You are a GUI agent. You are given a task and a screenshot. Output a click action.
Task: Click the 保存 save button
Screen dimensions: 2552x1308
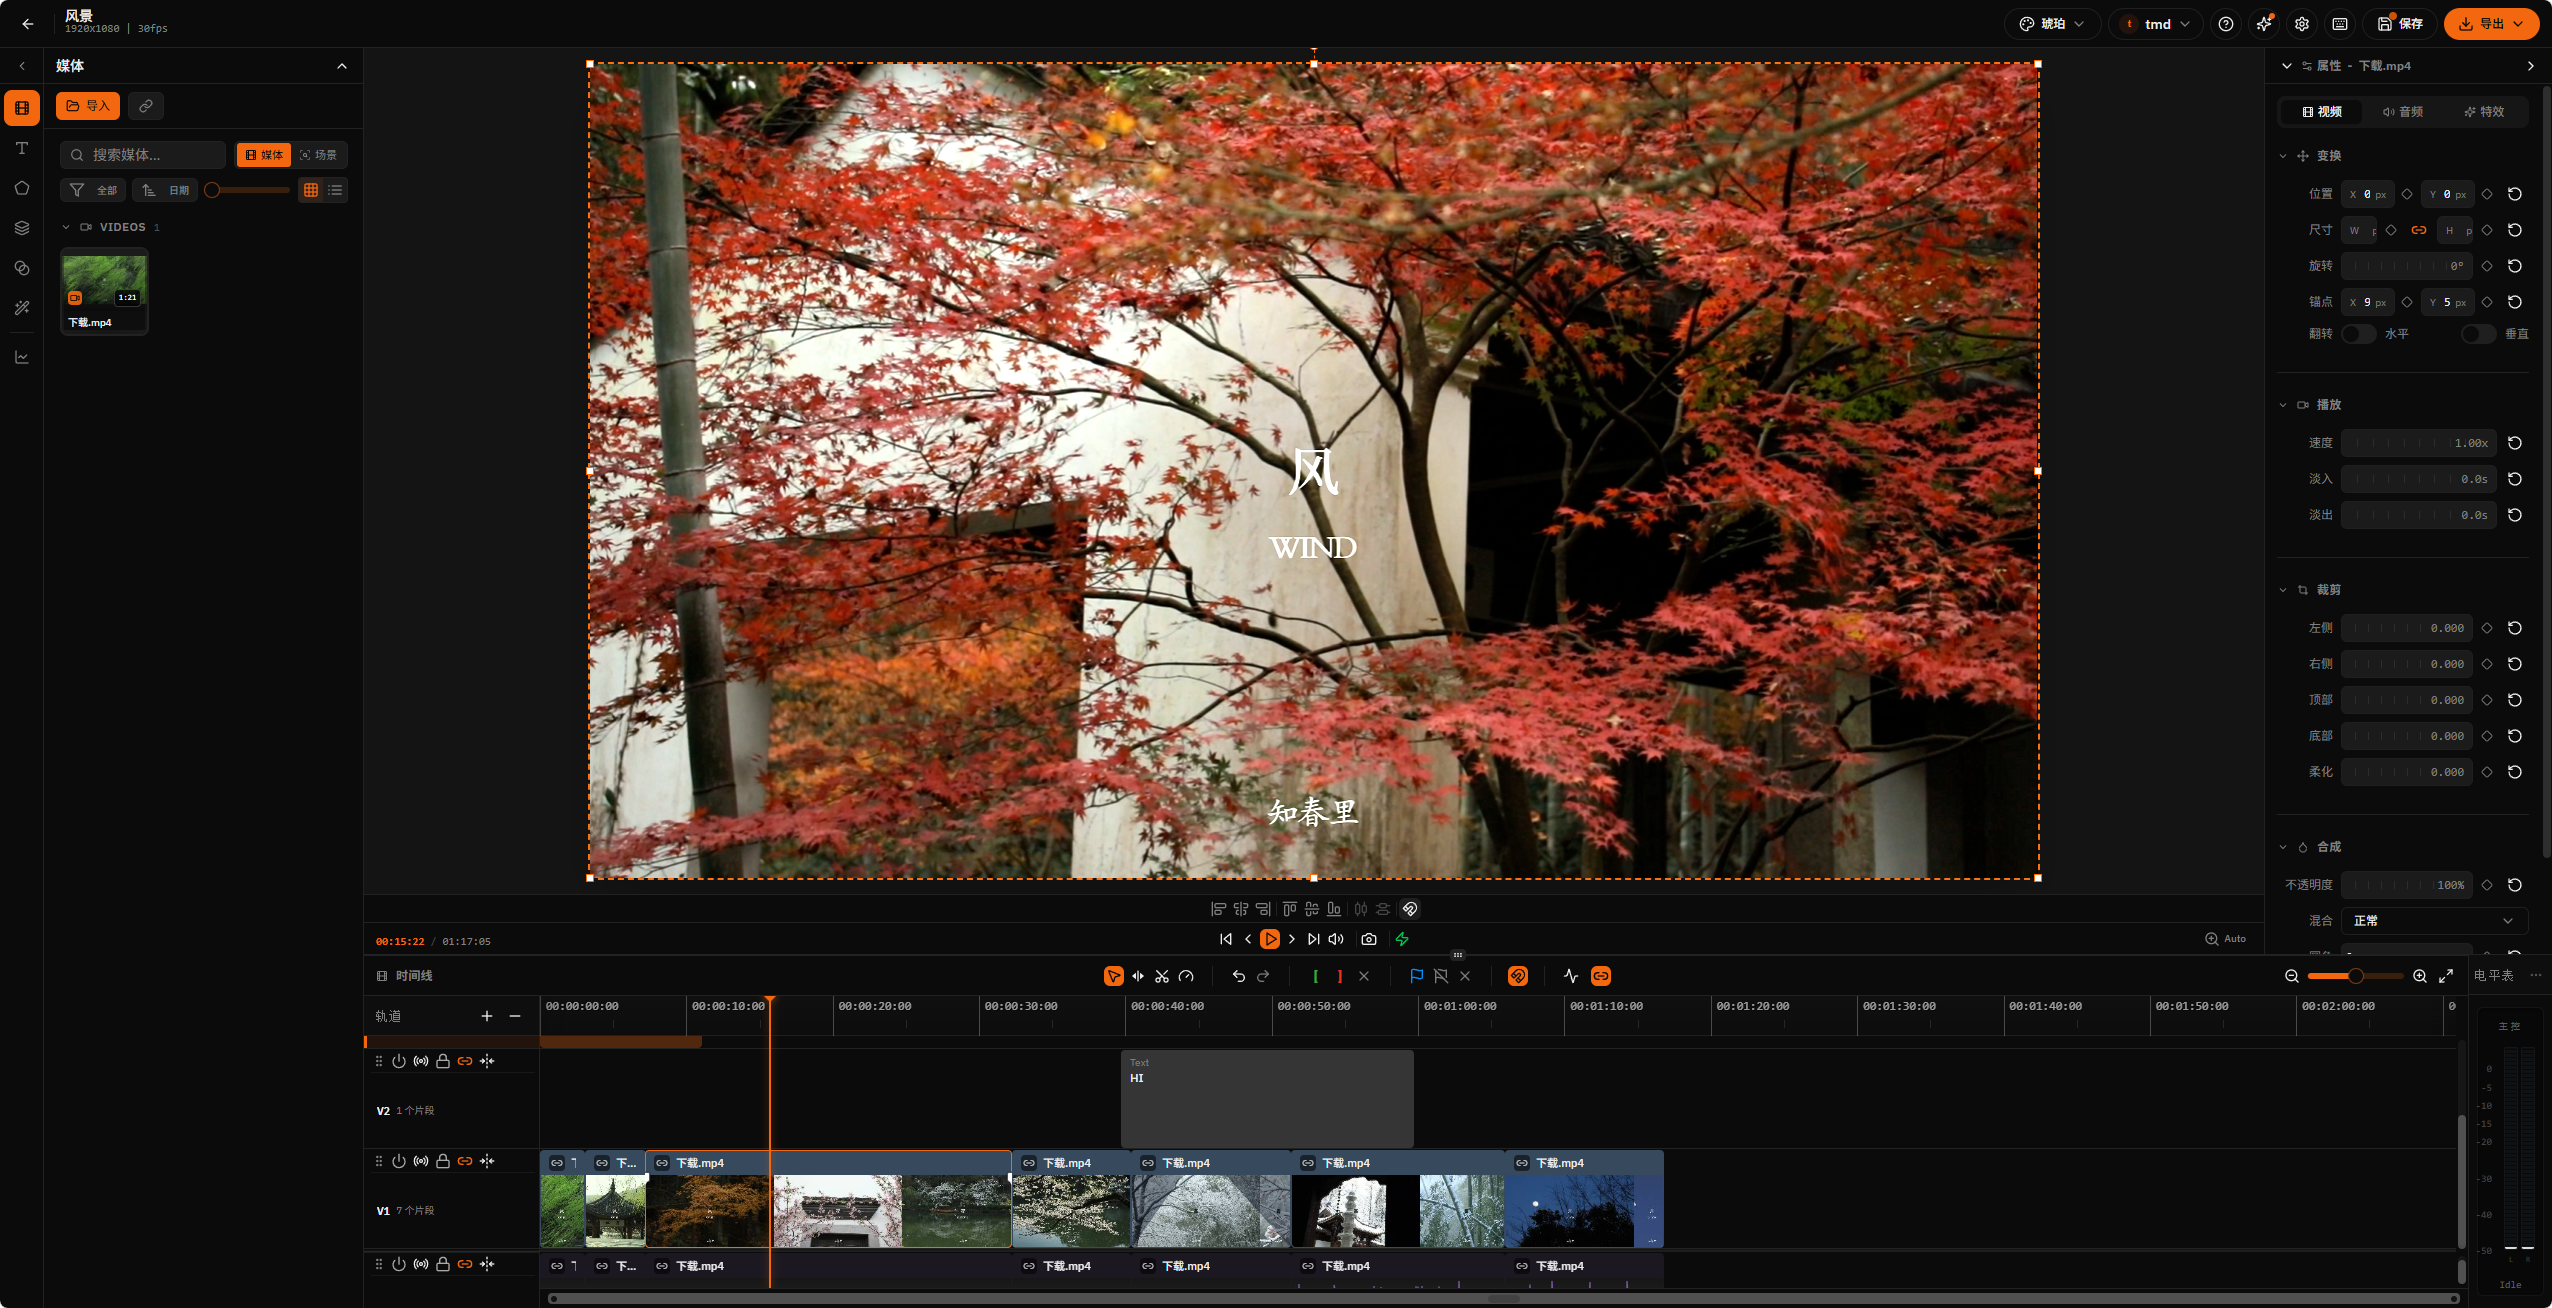[x=2400, y=24]
